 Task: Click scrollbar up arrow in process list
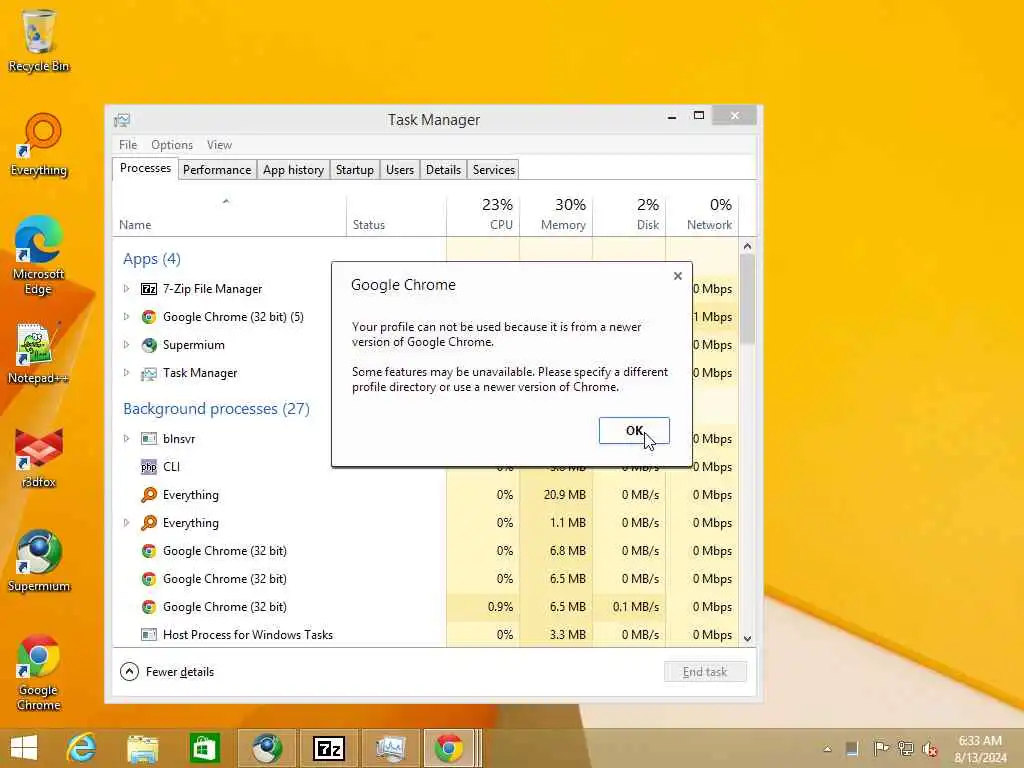[x=748, y=246]
